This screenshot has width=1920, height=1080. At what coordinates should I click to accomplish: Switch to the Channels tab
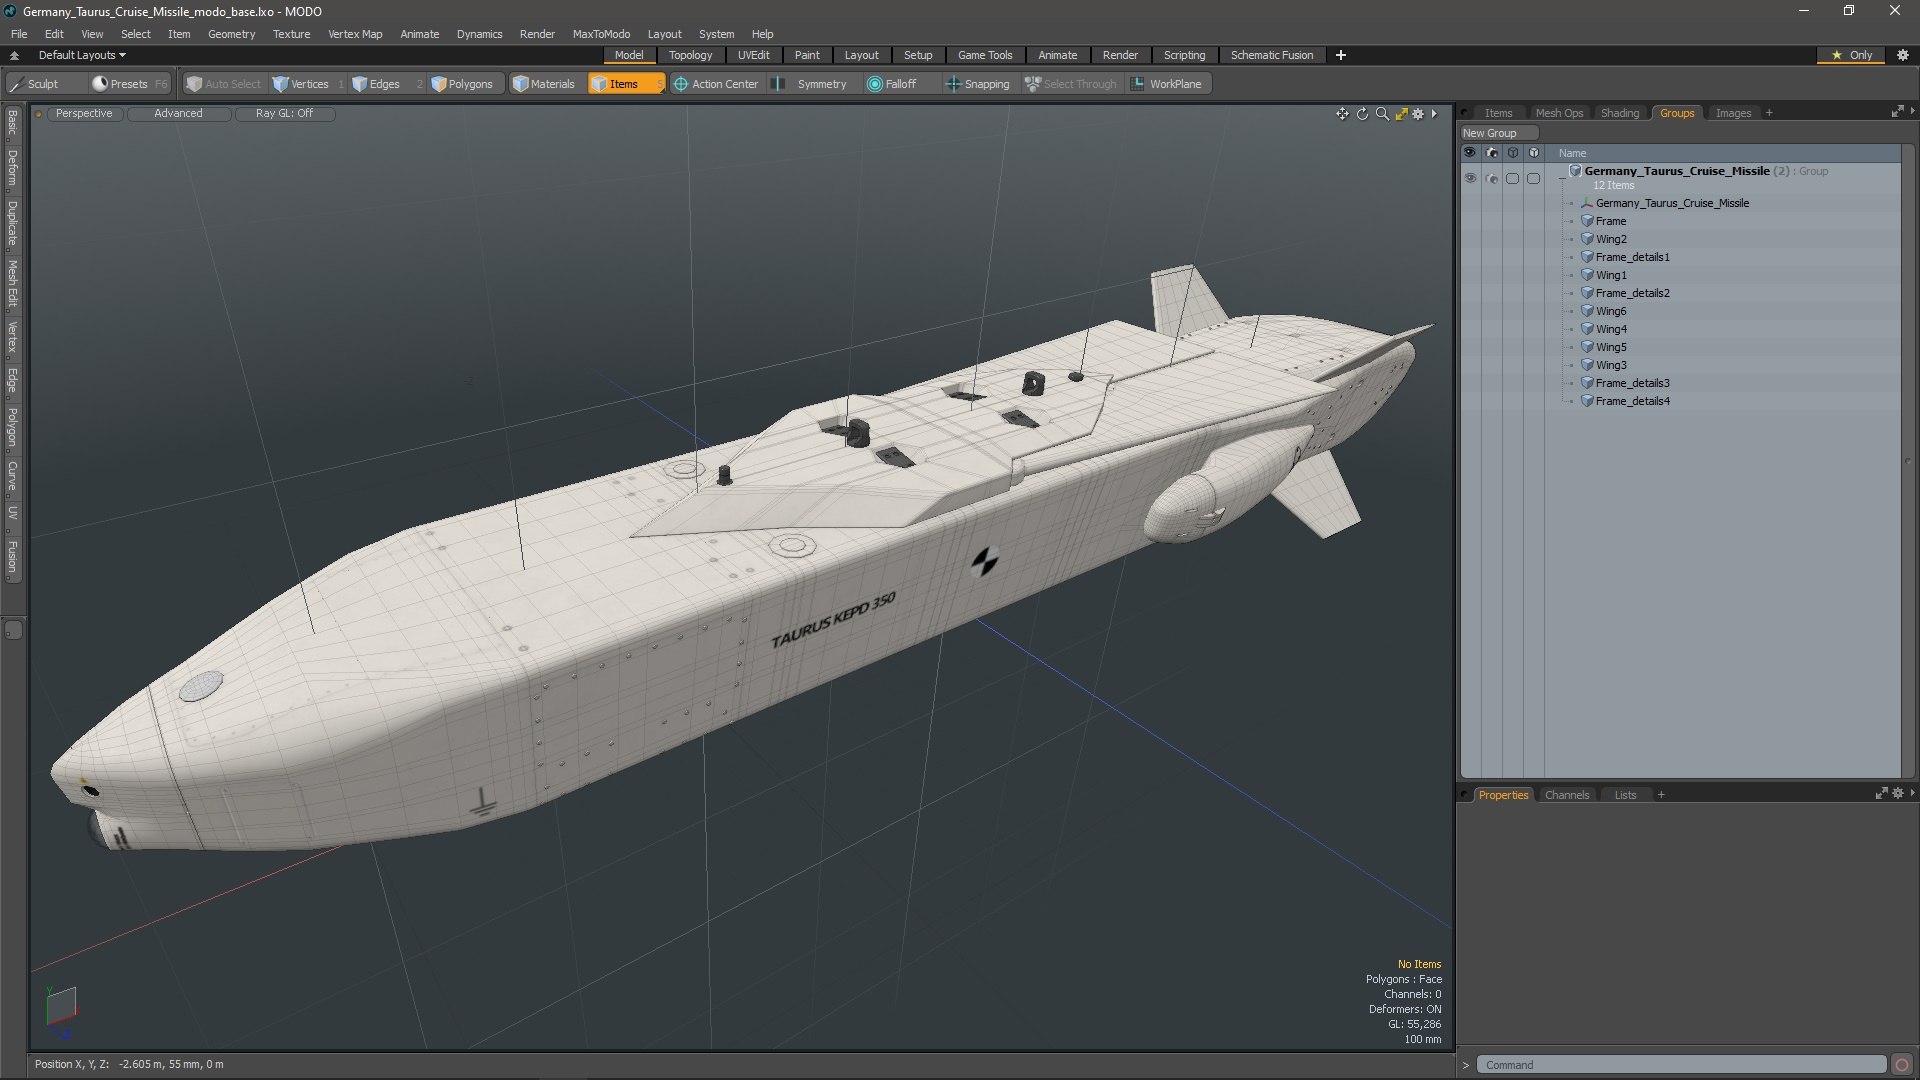pyautogui.click(x=1566, y=795)
